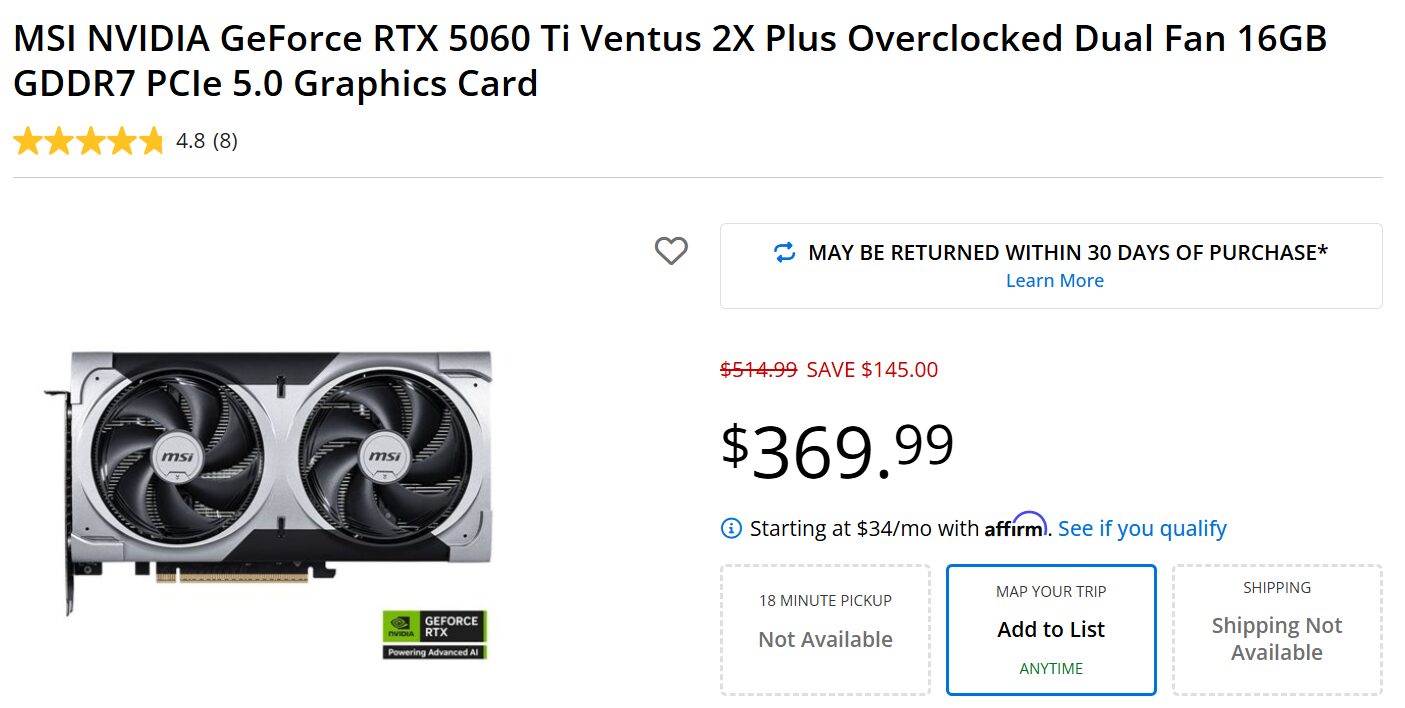The height and width of the screenshot is (708, 1405).
Task: Click the SAVE $145.00 discount text
Action: tap(872, 370)
